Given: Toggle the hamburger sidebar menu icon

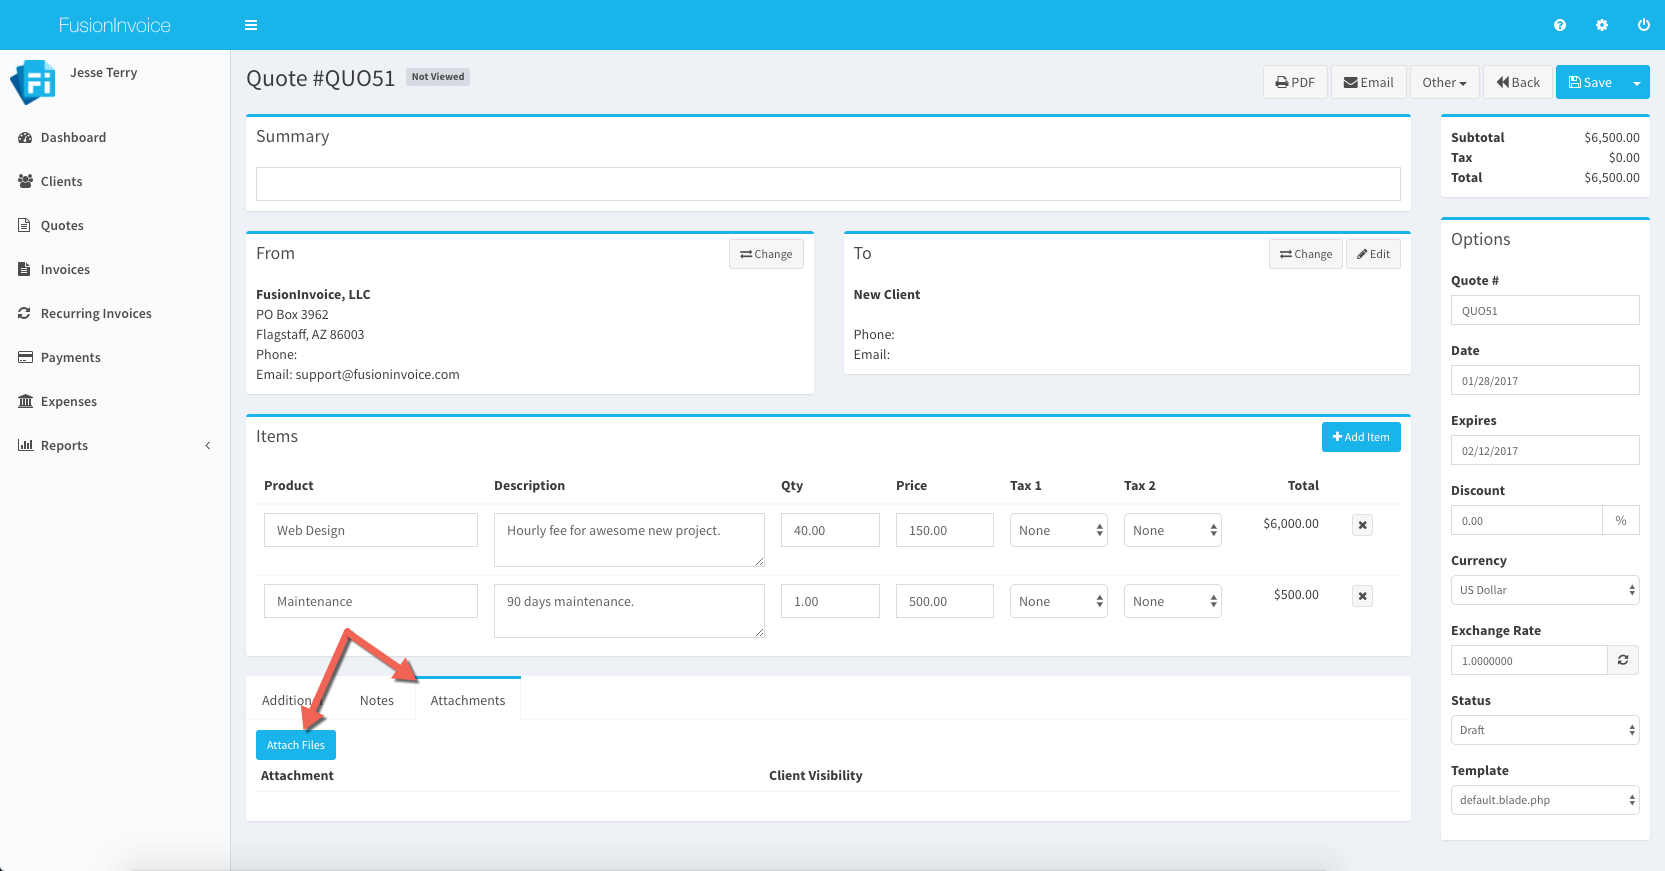Looking at the screenshot, I should coord(251,25).
